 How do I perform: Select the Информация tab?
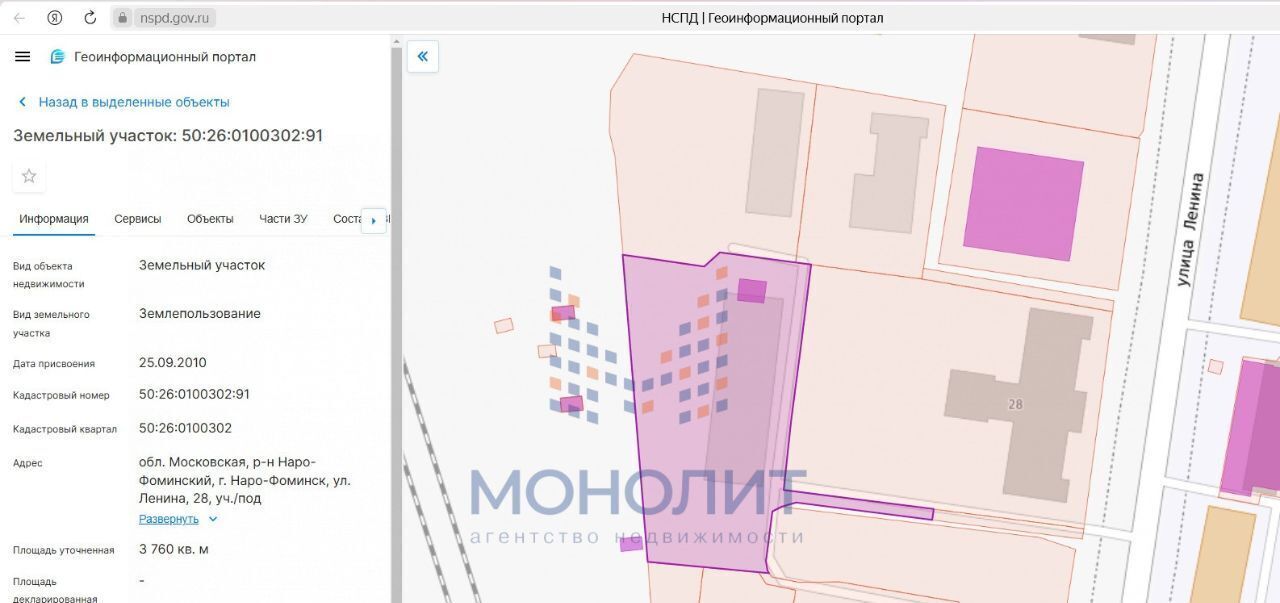[x=54, y=219]
